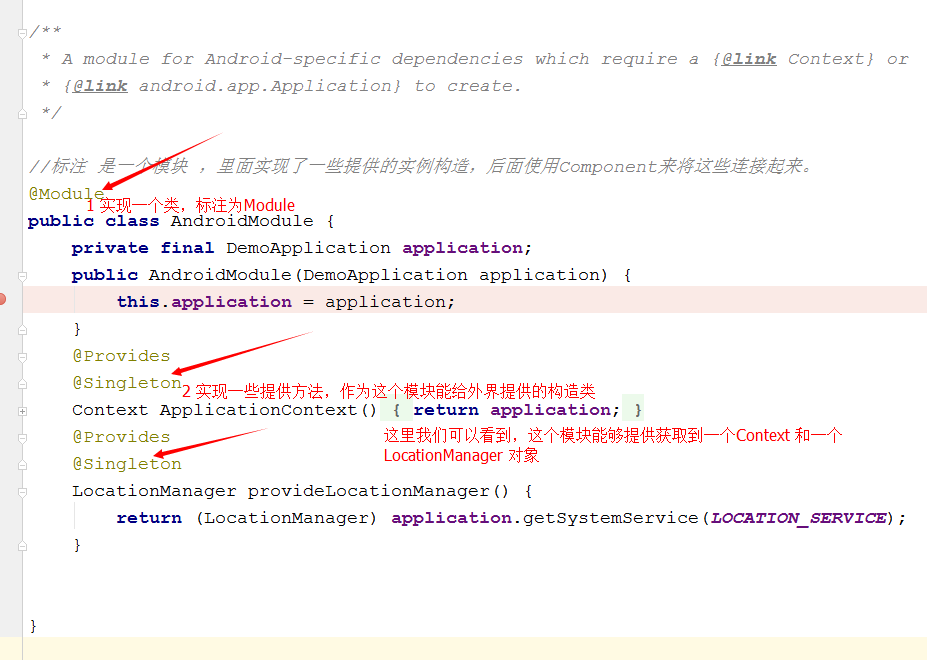Viewport: 927px width, 660px height.
Task: Click the 'final' keyword
Action: tap(187, 248)
